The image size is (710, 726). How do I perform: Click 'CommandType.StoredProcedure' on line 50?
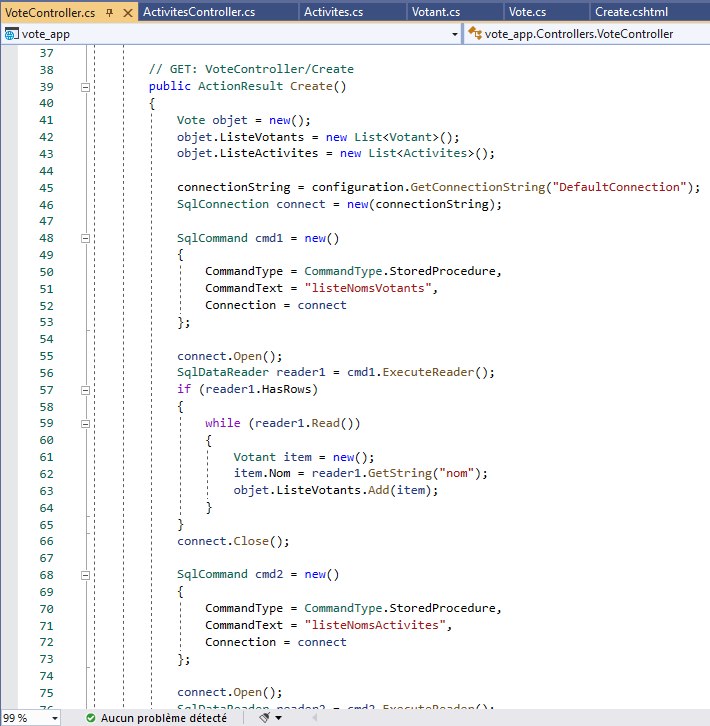click(x=400, y=271)
